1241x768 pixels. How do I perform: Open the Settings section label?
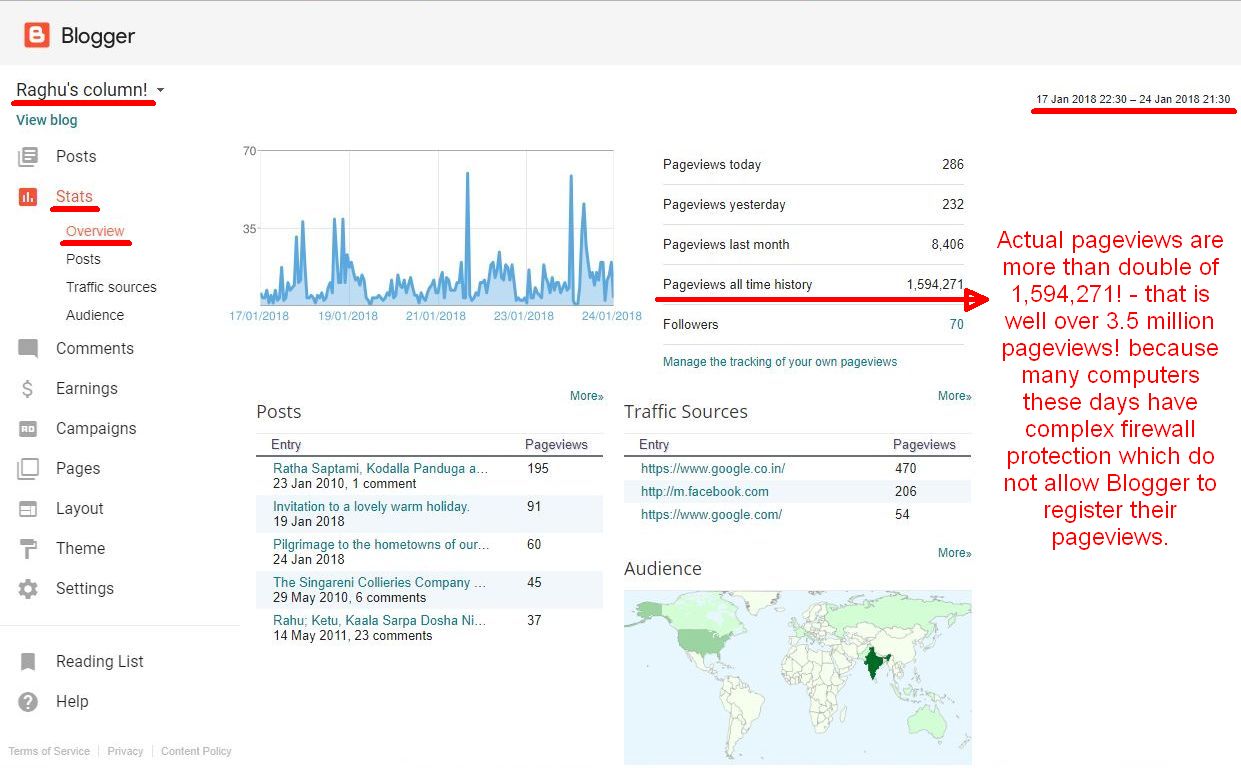(85, 589)
